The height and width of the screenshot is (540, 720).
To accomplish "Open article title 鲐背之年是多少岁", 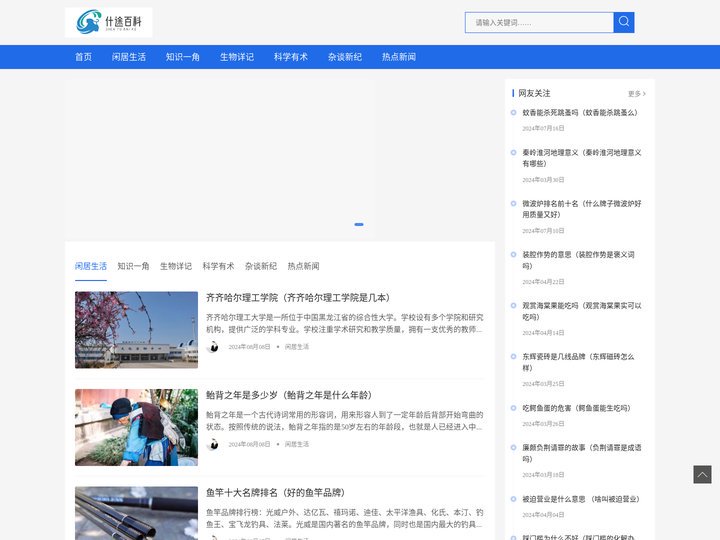I will 289,395.
